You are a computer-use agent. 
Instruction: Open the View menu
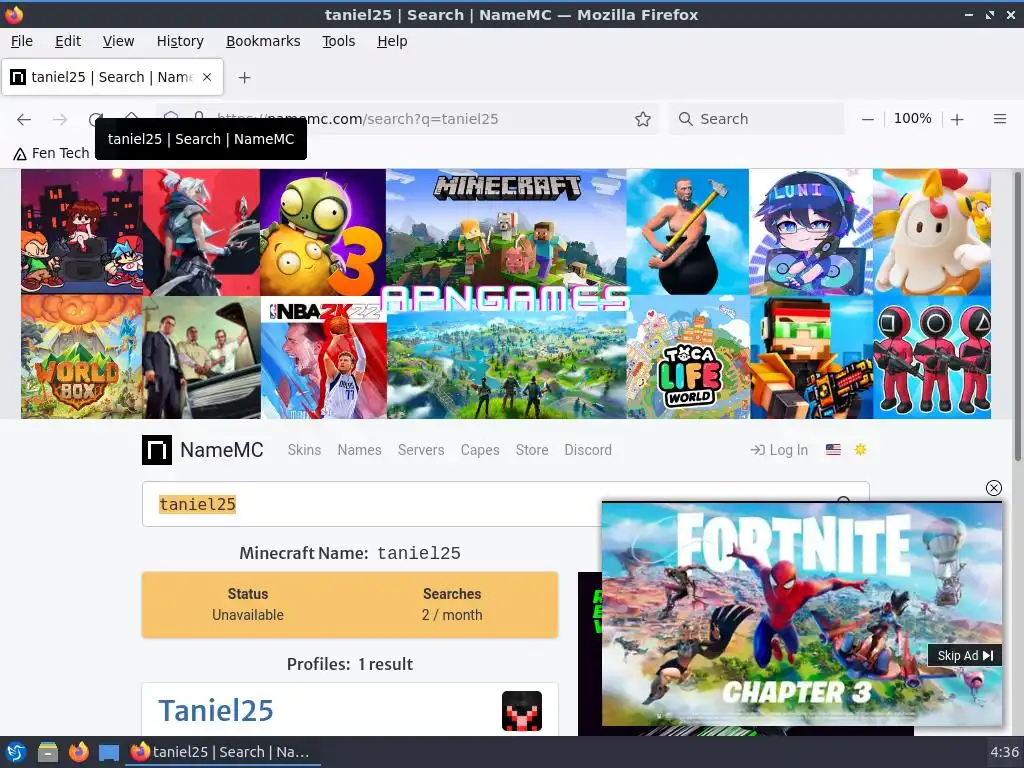[x=118, y=41]
